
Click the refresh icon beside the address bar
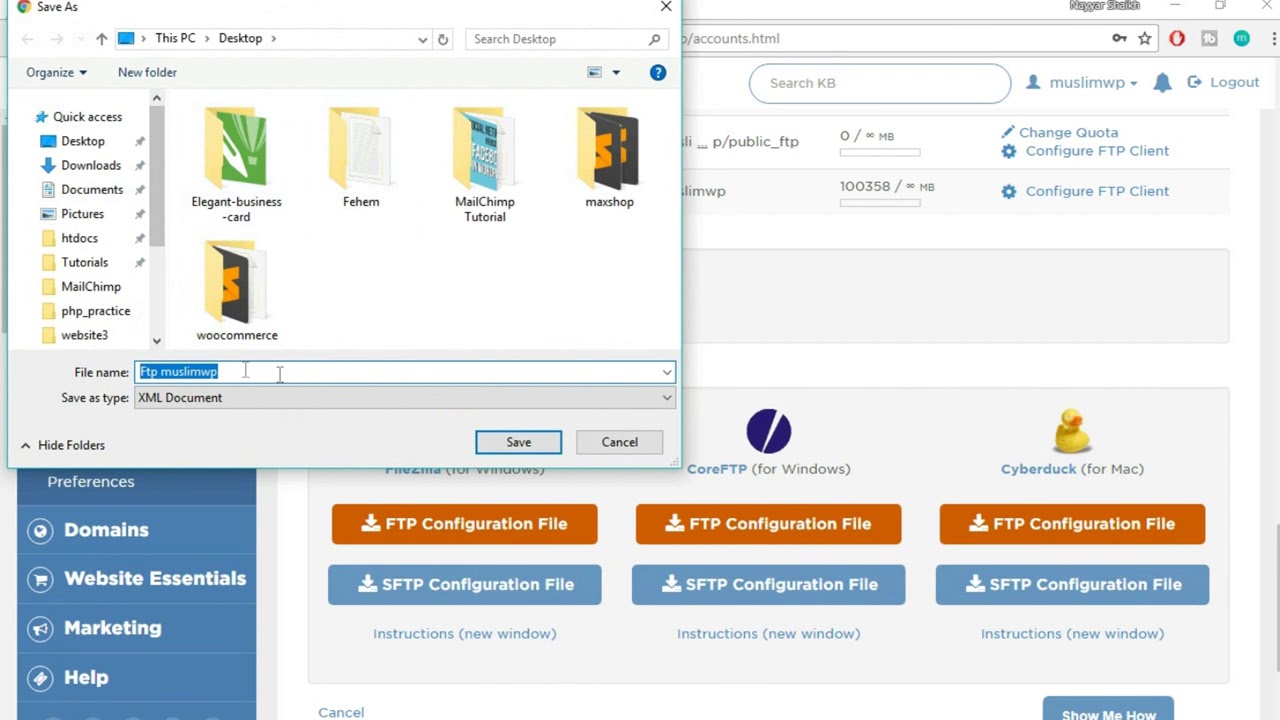(x=443, y=39)
